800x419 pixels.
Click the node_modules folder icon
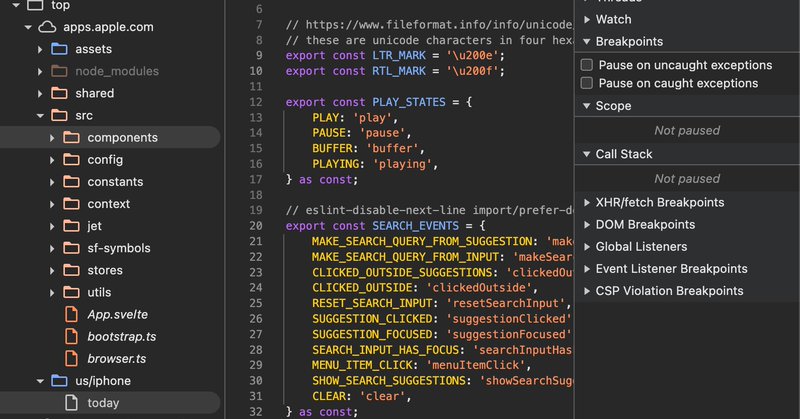(x=59, y=71)
